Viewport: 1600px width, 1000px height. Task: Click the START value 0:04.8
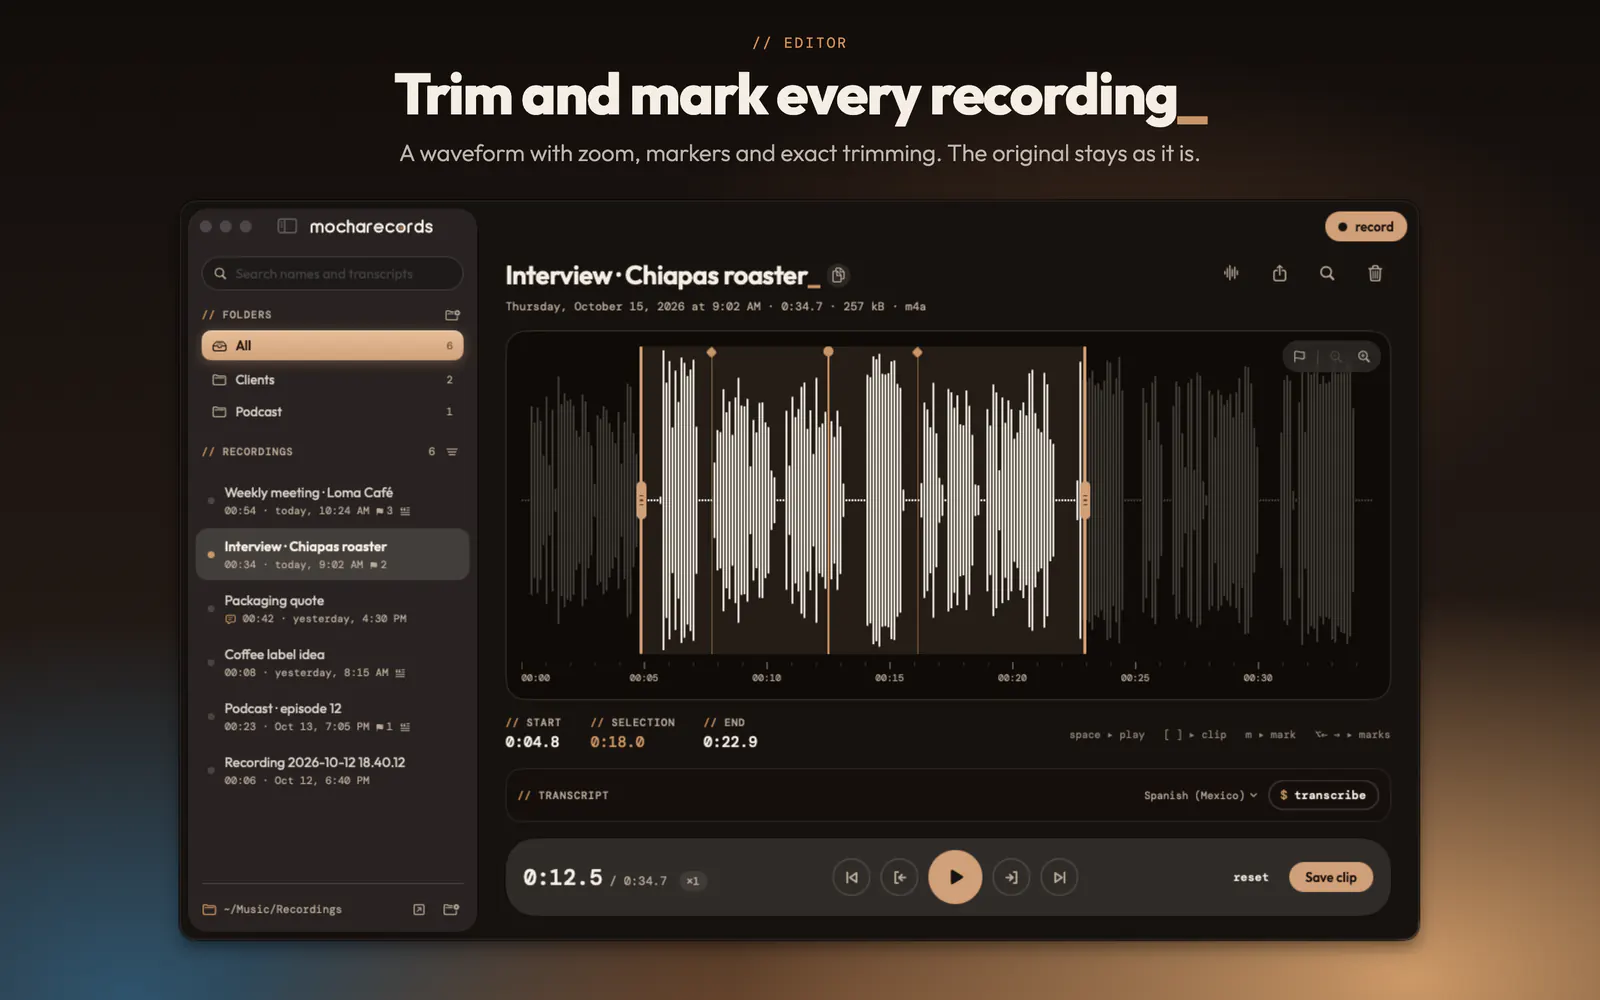point(532,742)
